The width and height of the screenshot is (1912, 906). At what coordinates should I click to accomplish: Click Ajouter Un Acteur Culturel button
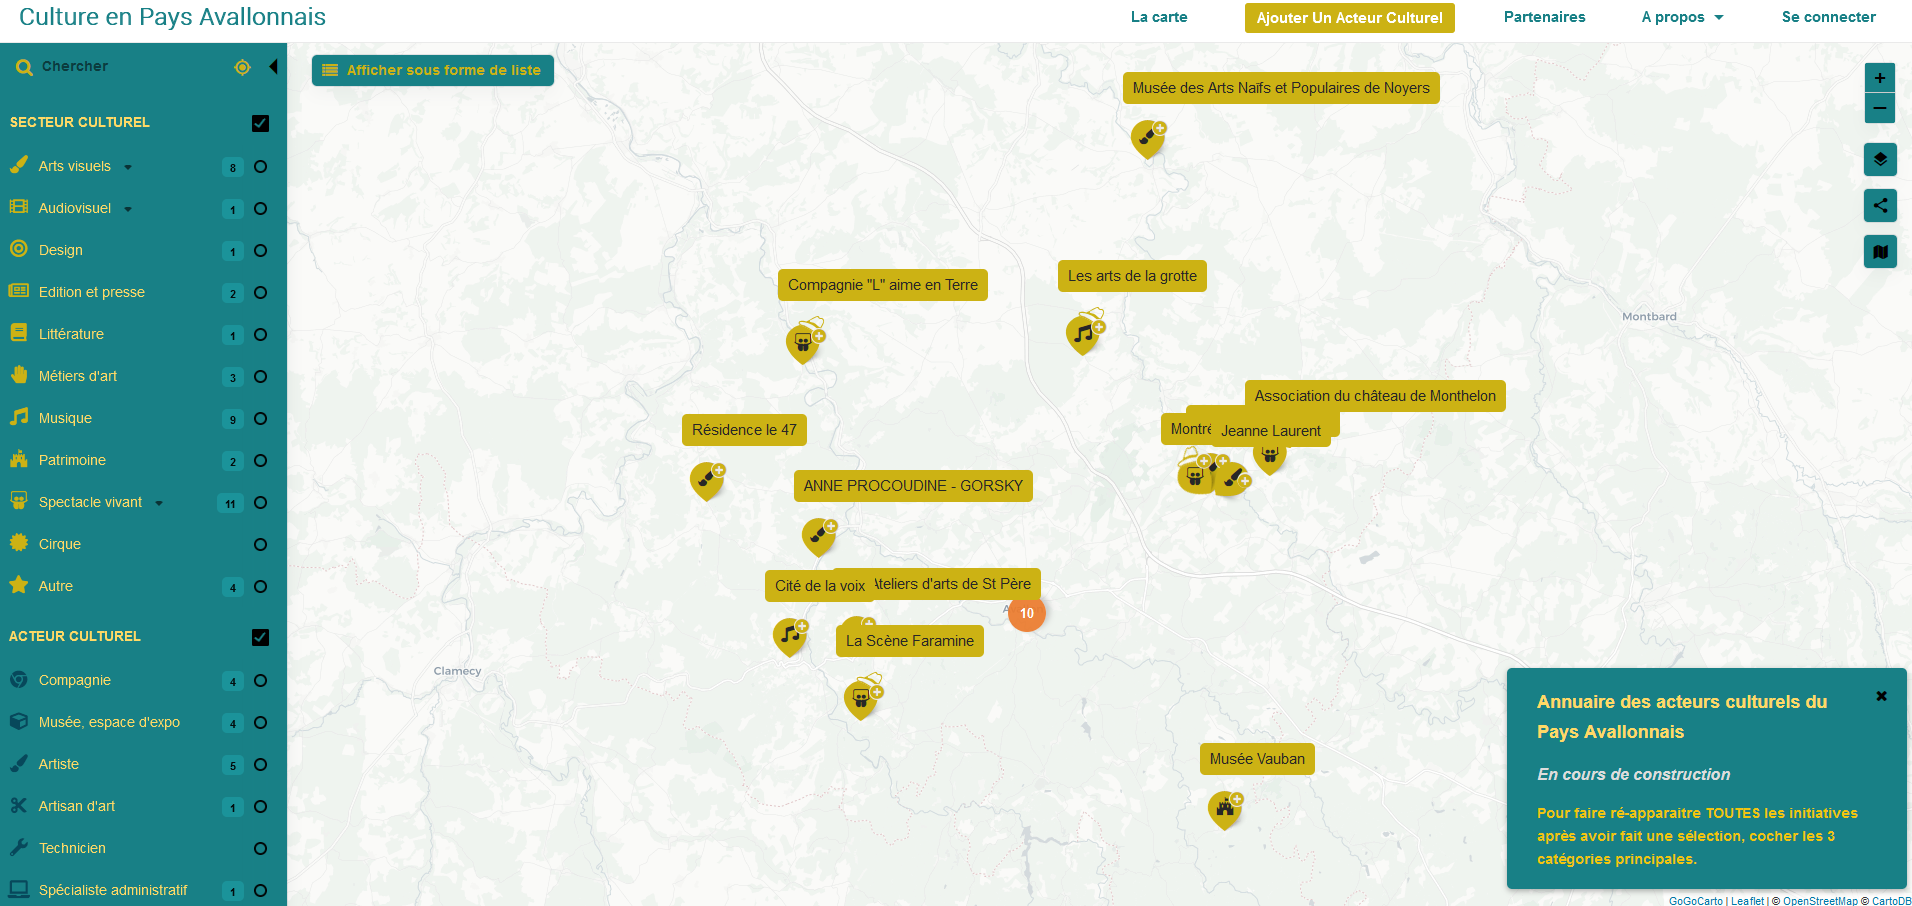tap(1349, 18)
